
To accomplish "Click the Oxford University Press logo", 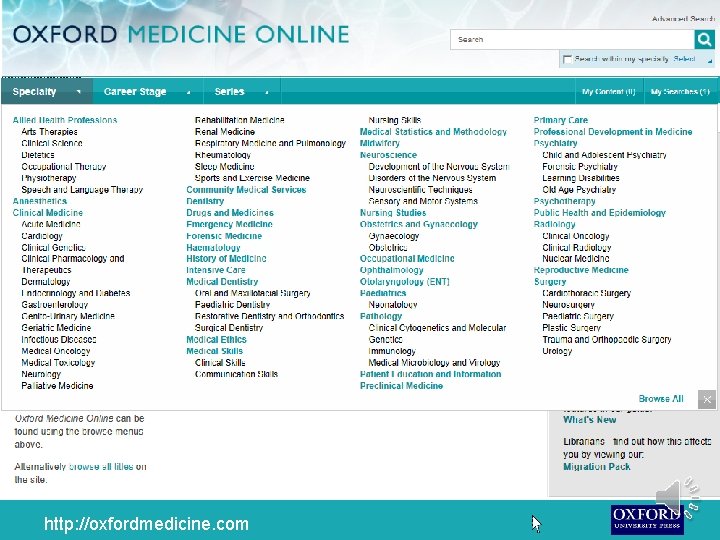I will coord(647,519).
